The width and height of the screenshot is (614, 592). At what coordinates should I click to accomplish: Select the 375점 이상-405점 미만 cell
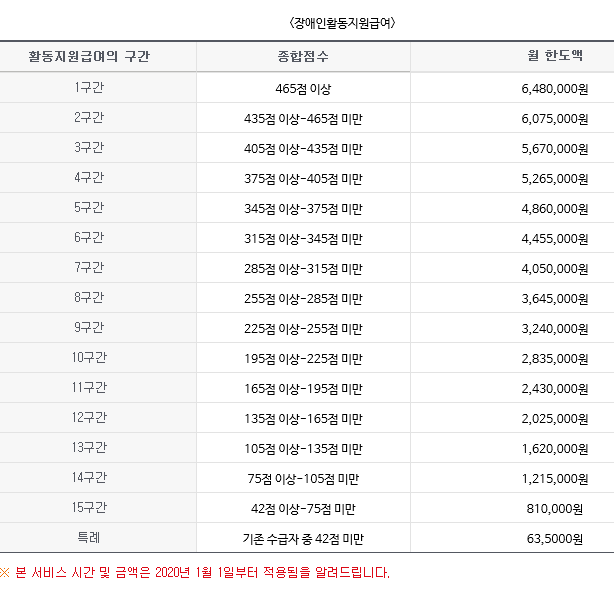tap(303, 179)
